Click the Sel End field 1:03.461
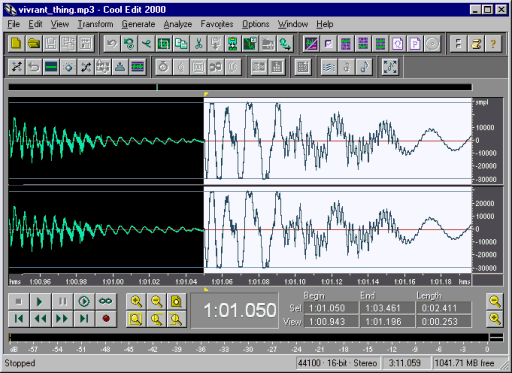512x373 pixels. coord(388,308)
